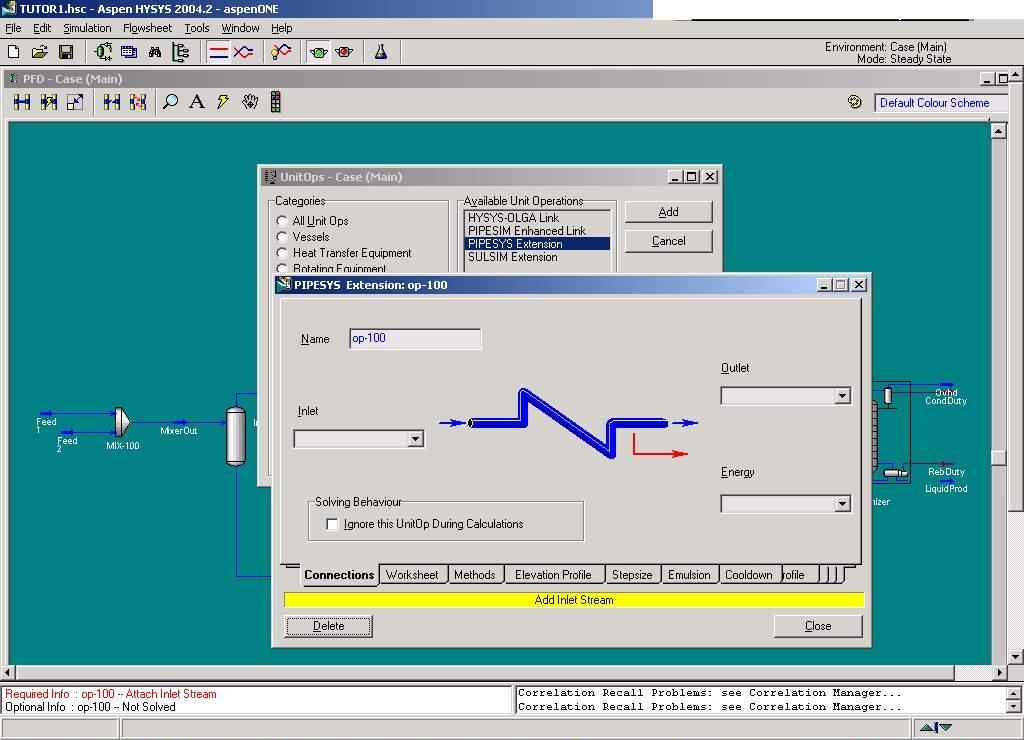Launch the Dynamics Assistant lightbulb icon
The image size is (1024, 740).
coord(281,52)
